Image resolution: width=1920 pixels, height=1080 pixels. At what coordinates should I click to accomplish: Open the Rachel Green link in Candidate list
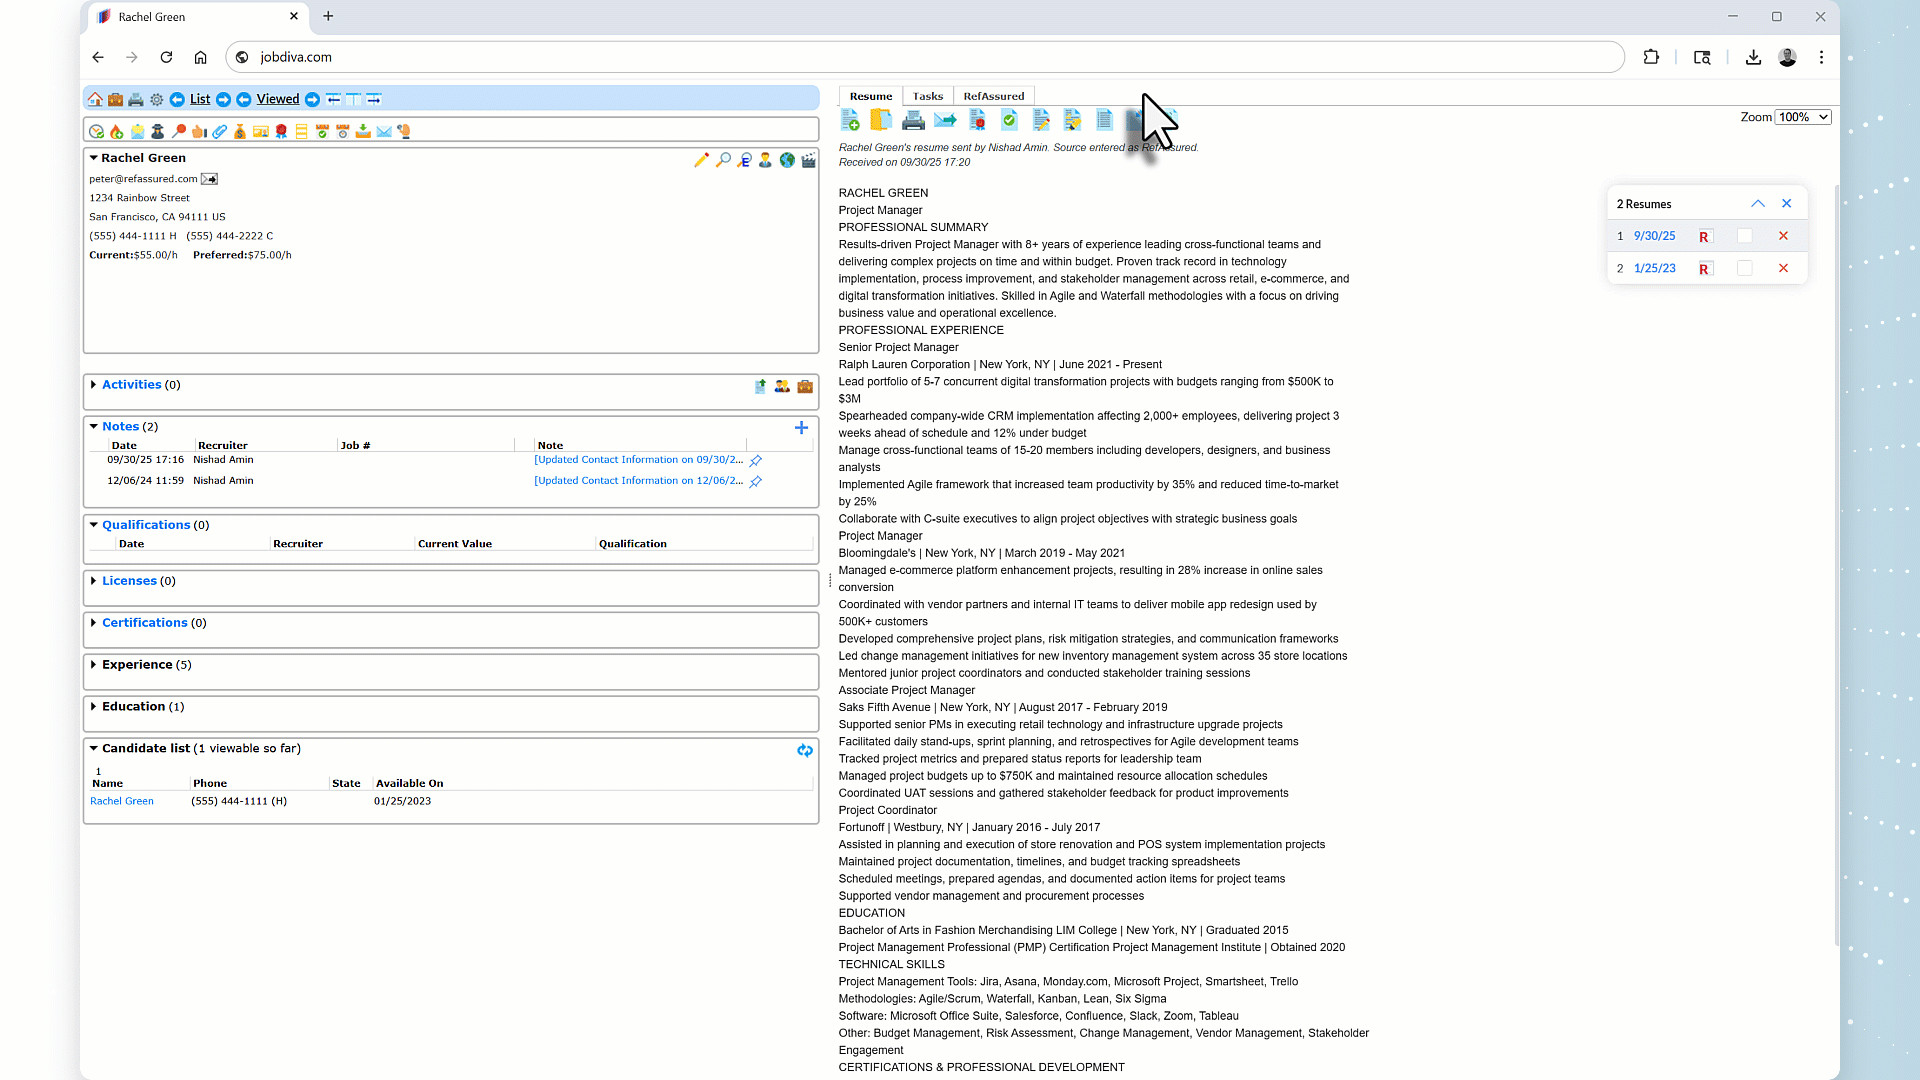pyautogui.click(x=122, y=802)
